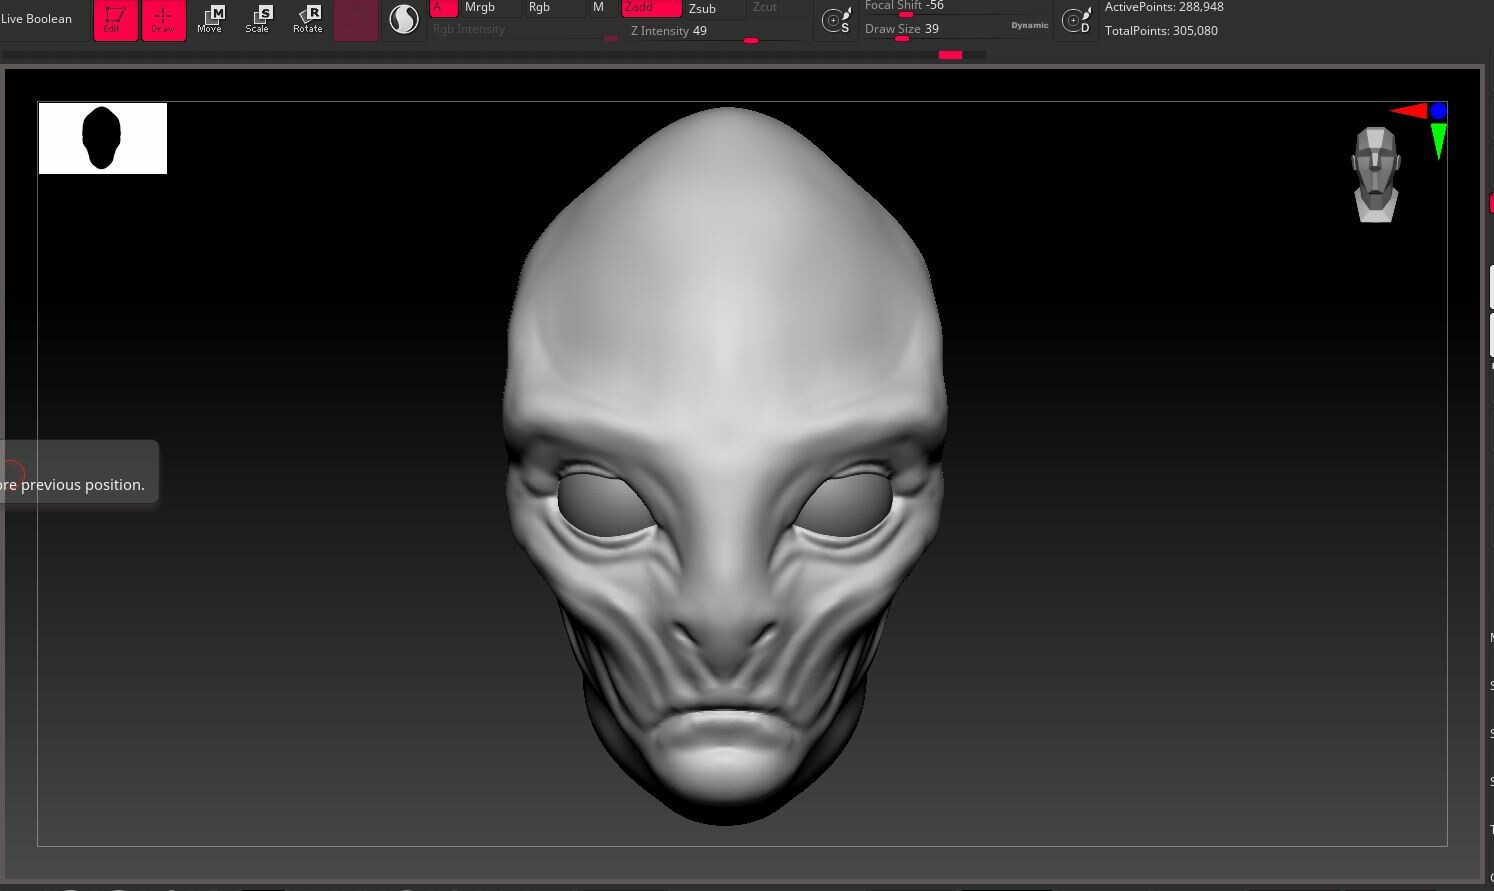This screenshot has height=891, width=1494.
Task: Toggle Mrgb material color mode
Action: coord(490,8)
